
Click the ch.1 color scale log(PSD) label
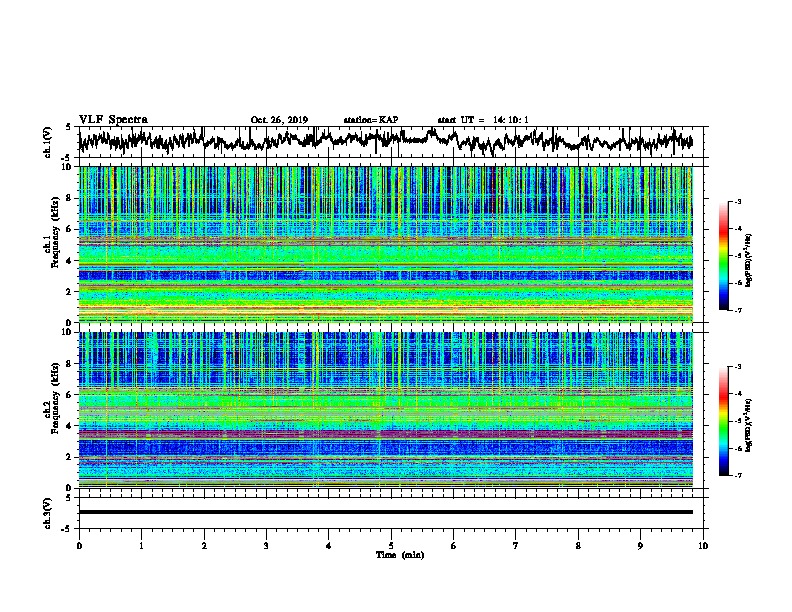[749, 260]
